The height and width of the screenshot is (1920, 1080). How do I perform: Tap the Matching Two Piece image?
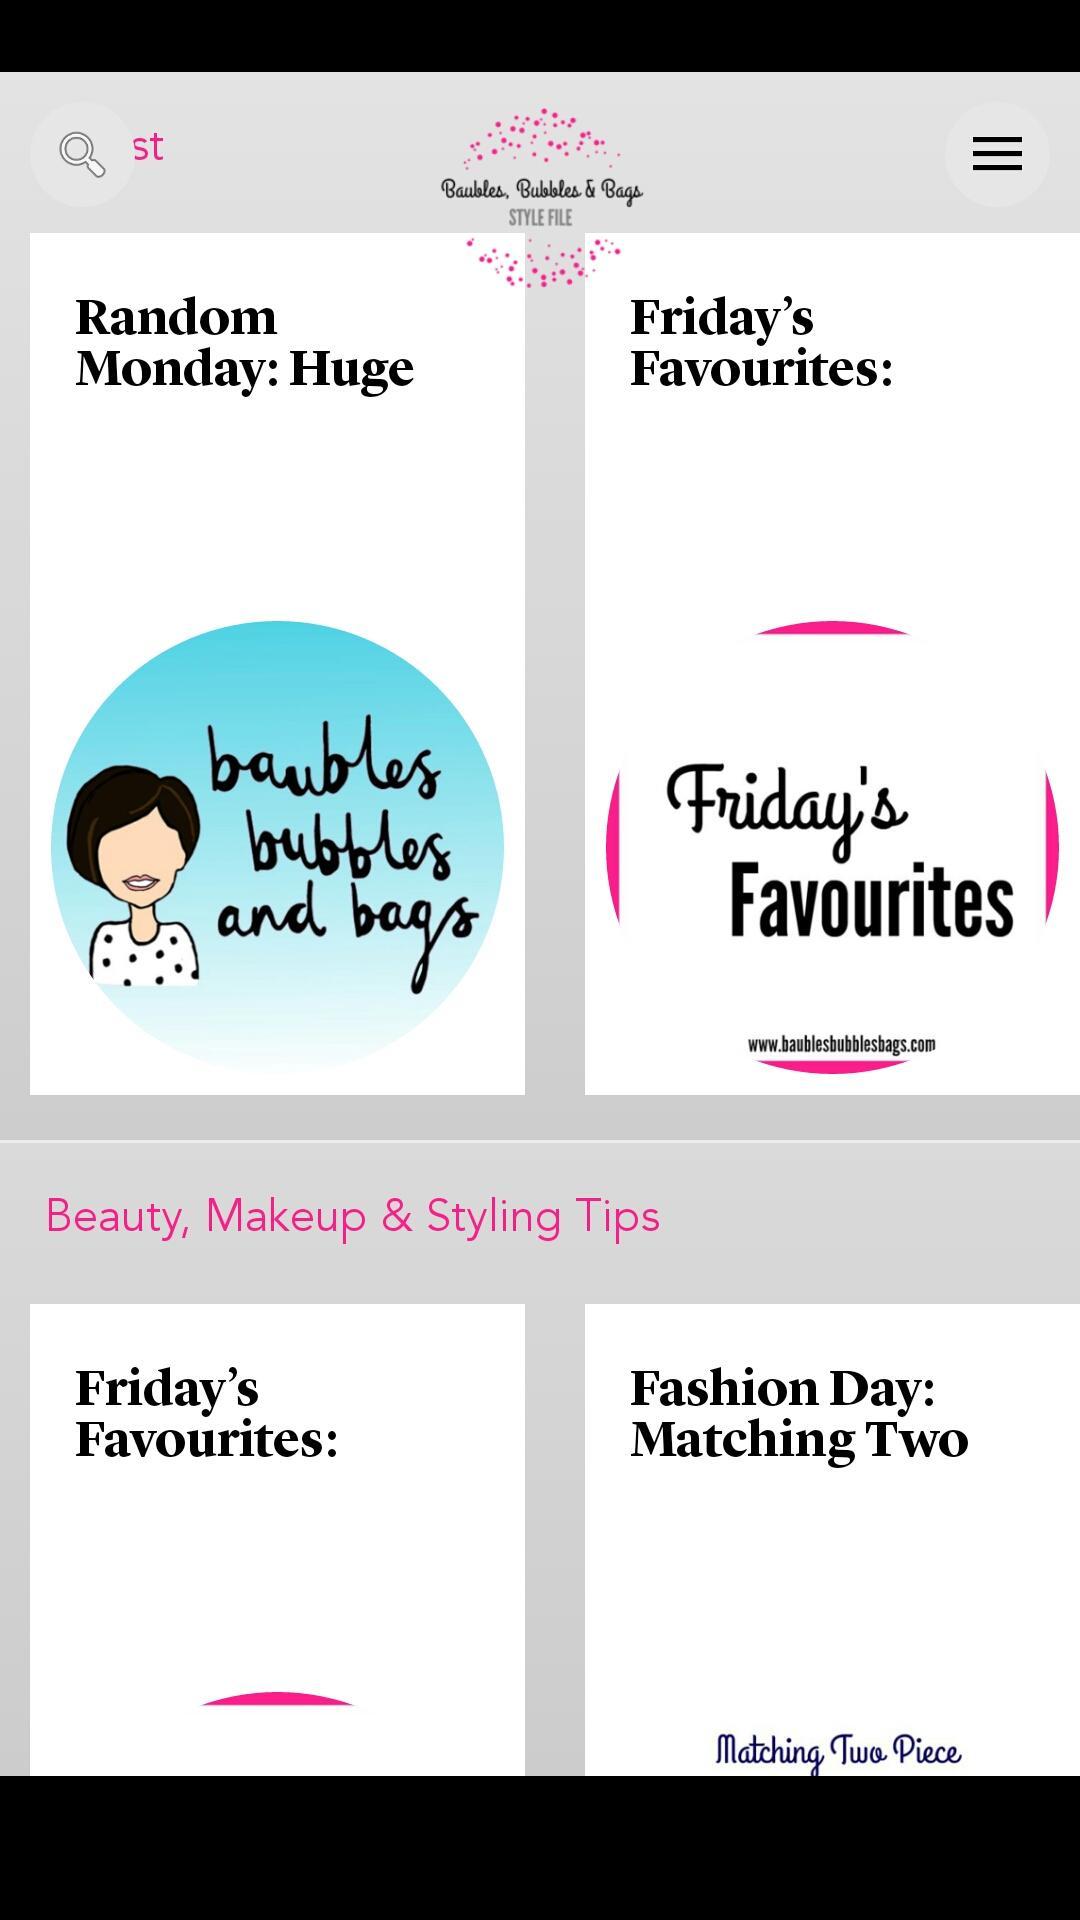(x=838, y=1751)
